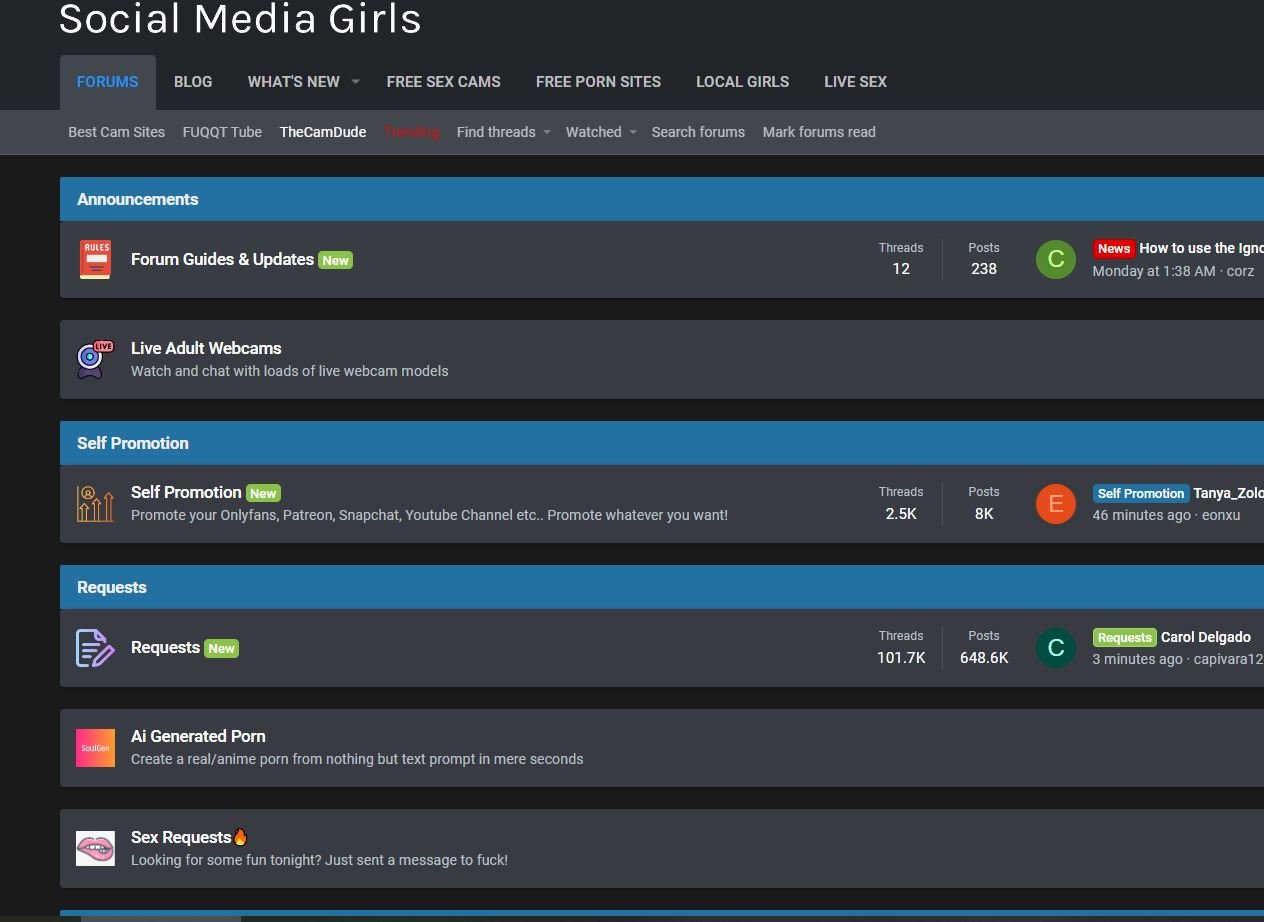1264x922 pixels.
Task: Open the Carol Delgado thread link
Action: 1207,637
